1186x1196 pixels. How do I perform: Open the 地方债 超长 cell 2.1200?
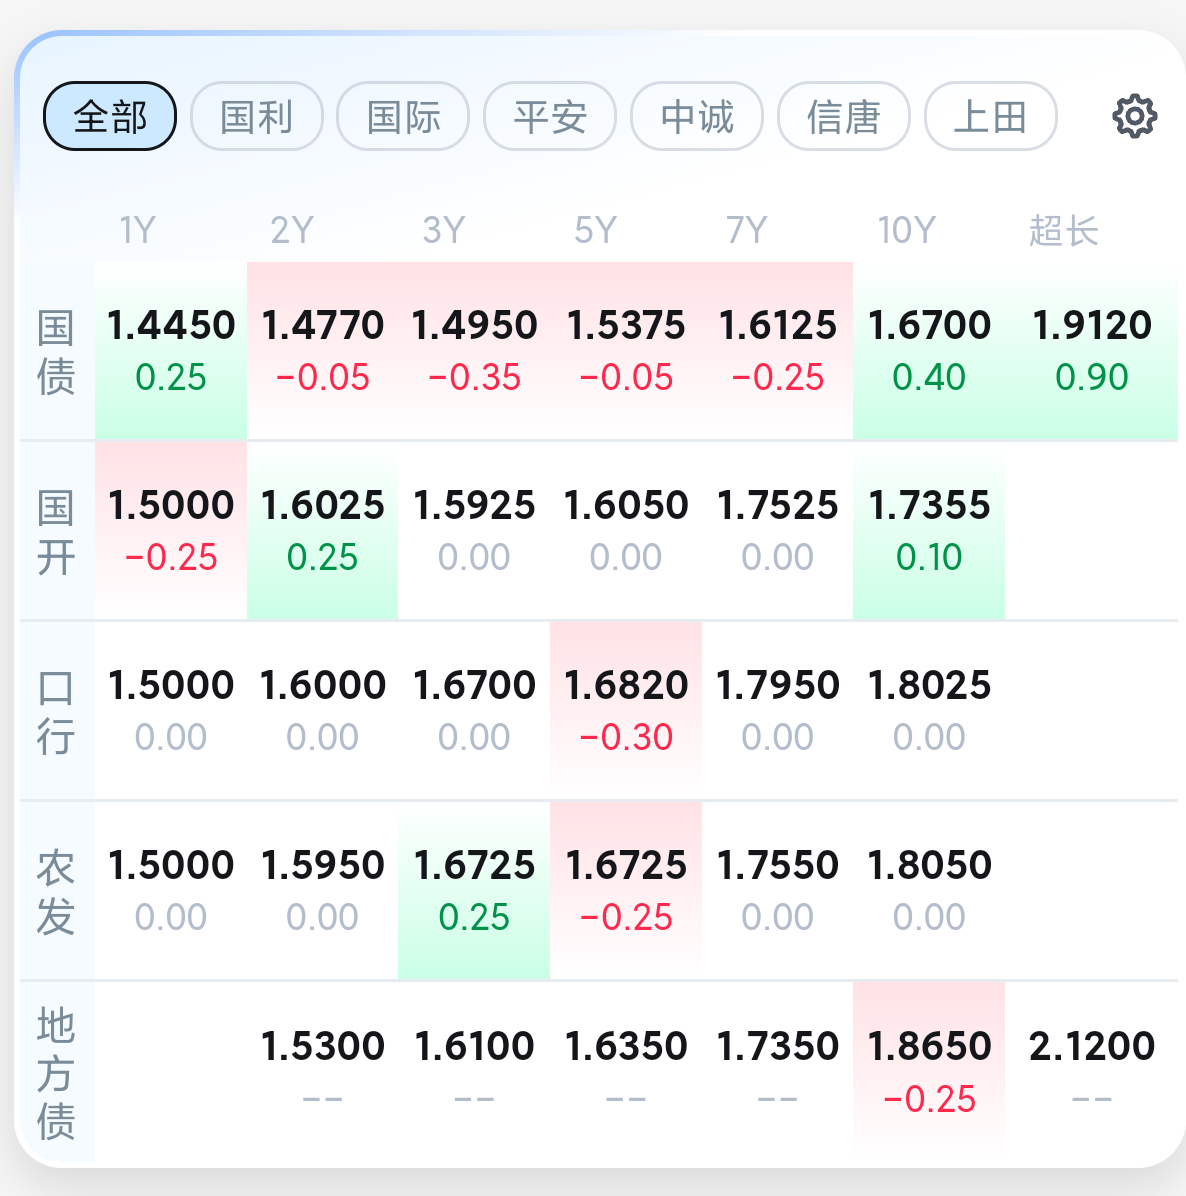pyautogui.click(x=1091, y=1070)
